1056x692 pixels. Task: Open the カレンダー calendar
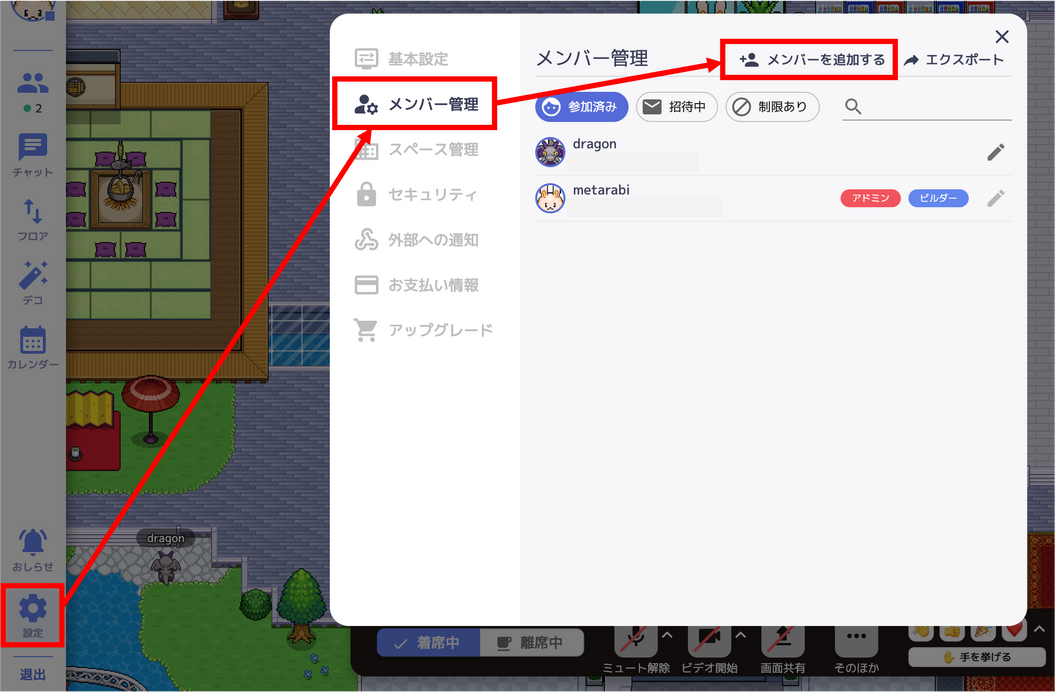[x=32, y=347]
